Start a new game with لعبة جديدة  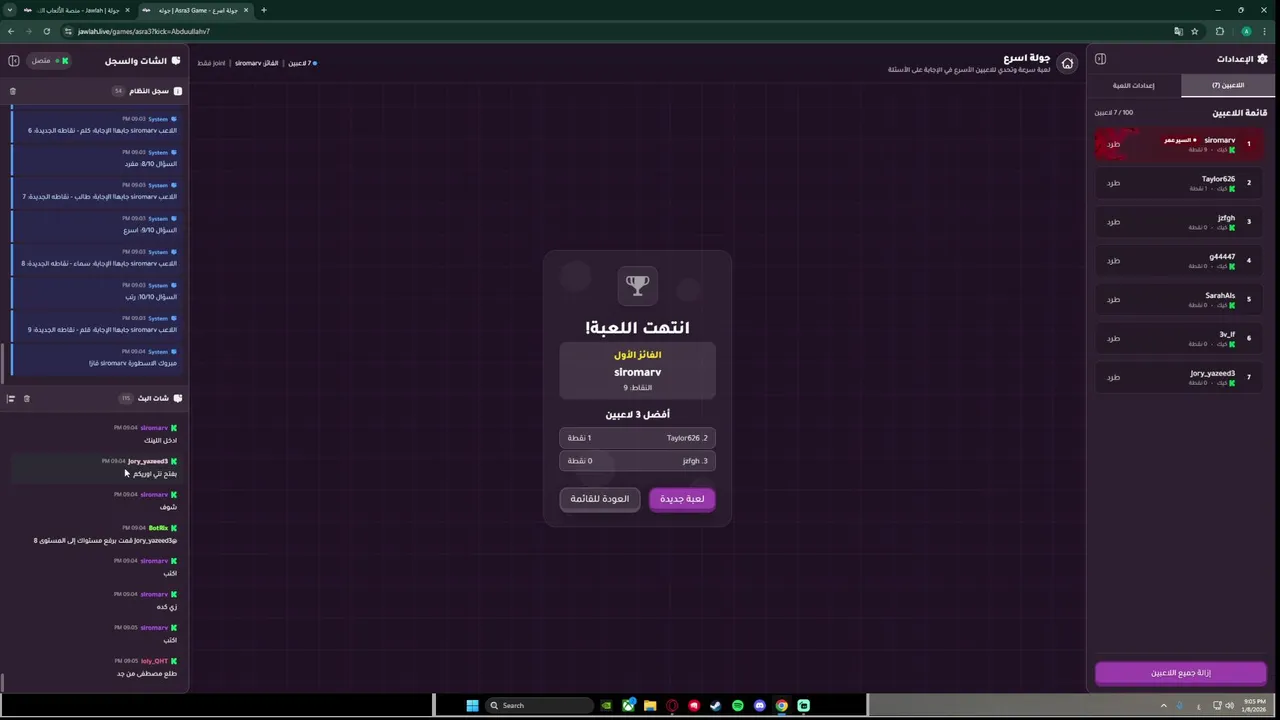point(682,499)
